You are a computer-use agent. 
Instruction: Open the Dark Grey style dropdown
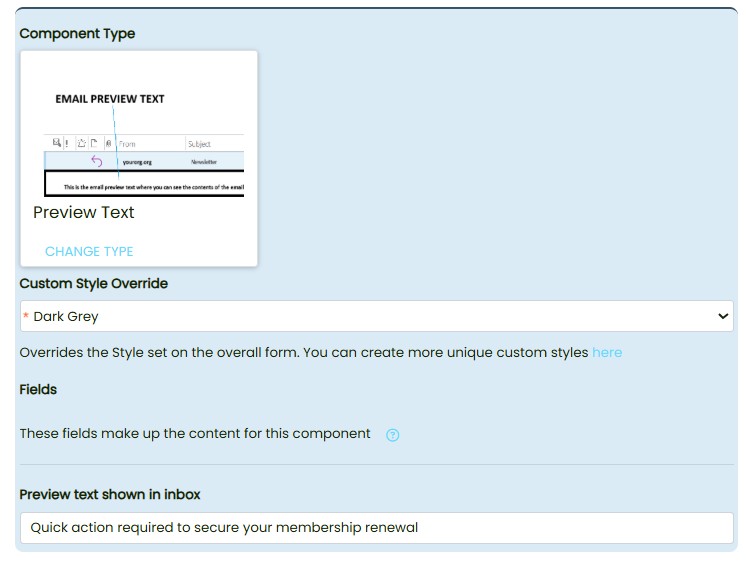[376, 317]
